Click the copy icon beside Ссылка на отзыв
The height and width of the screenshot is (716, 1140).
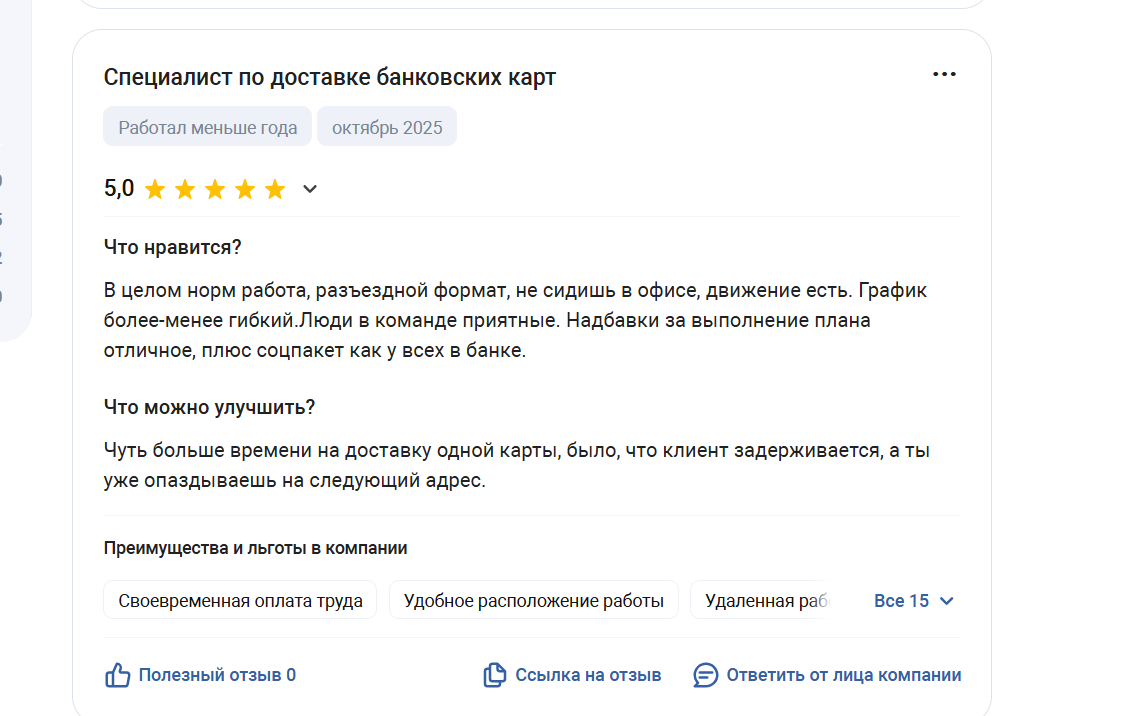coord(494,675)
